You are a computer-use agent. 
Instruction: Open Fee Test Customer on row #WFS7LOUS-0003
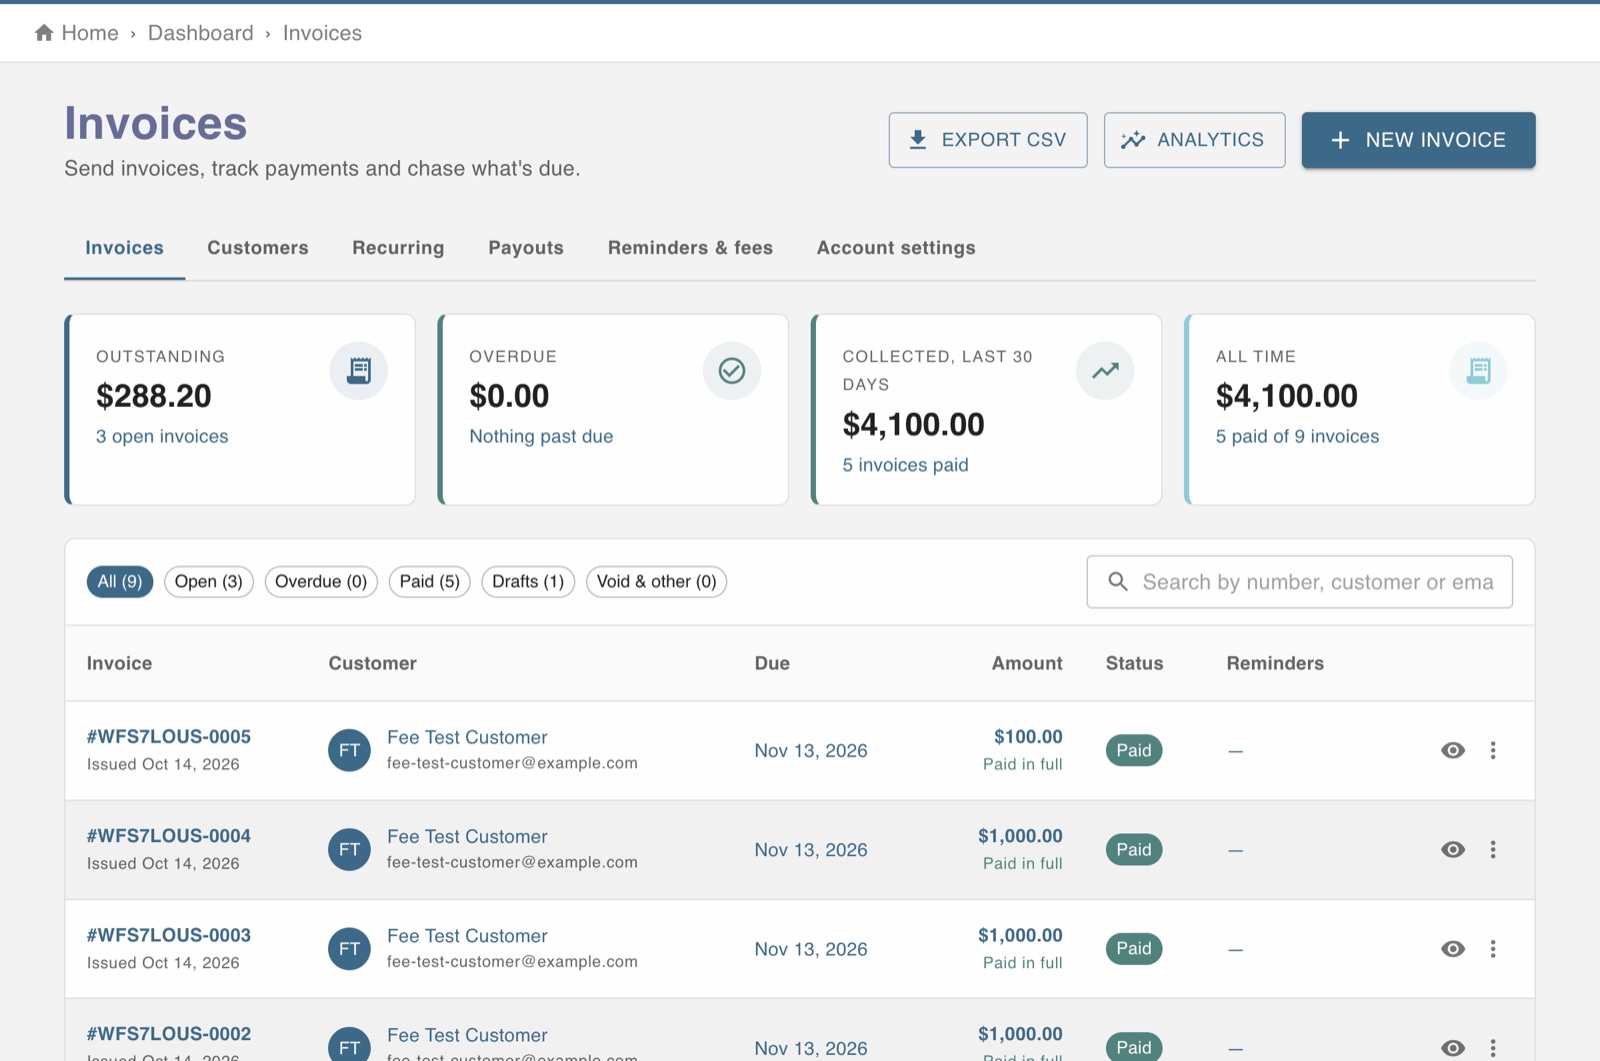click(x=467, y=936)
